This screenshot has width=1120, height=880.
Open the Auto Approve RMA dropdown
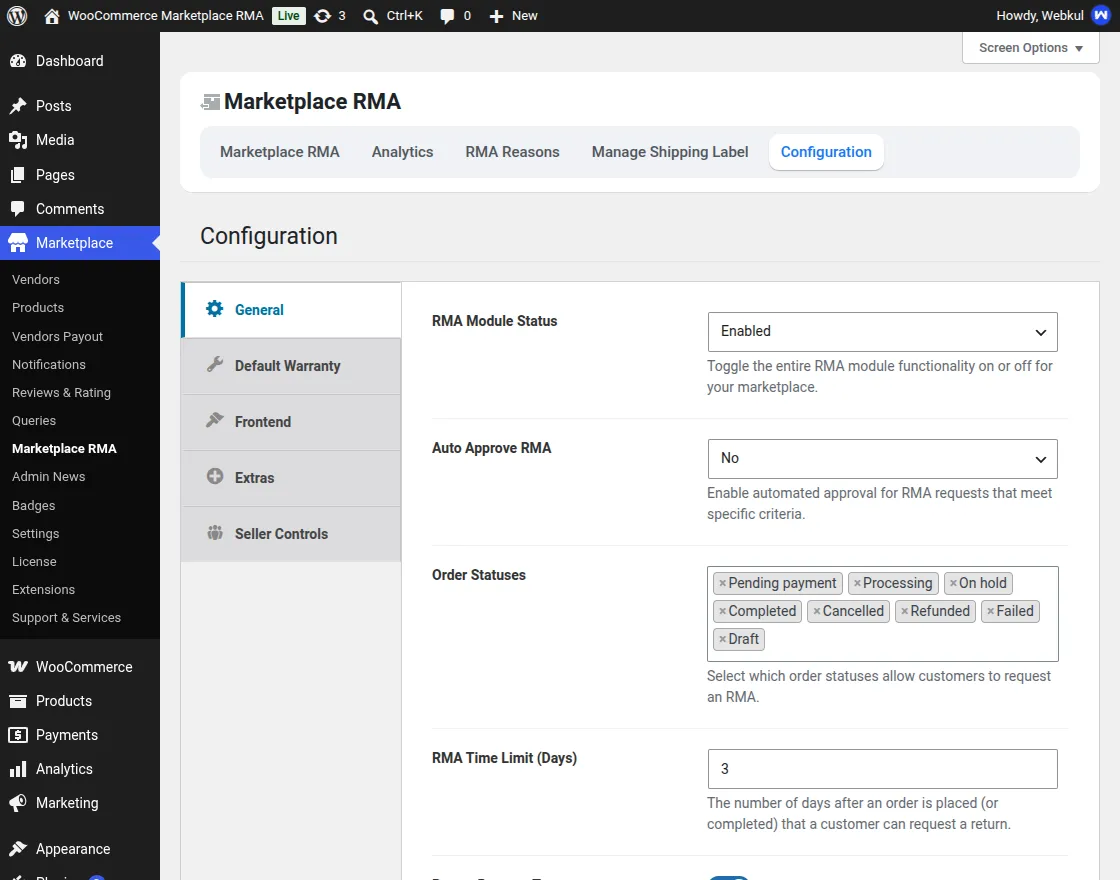(882, 459)
